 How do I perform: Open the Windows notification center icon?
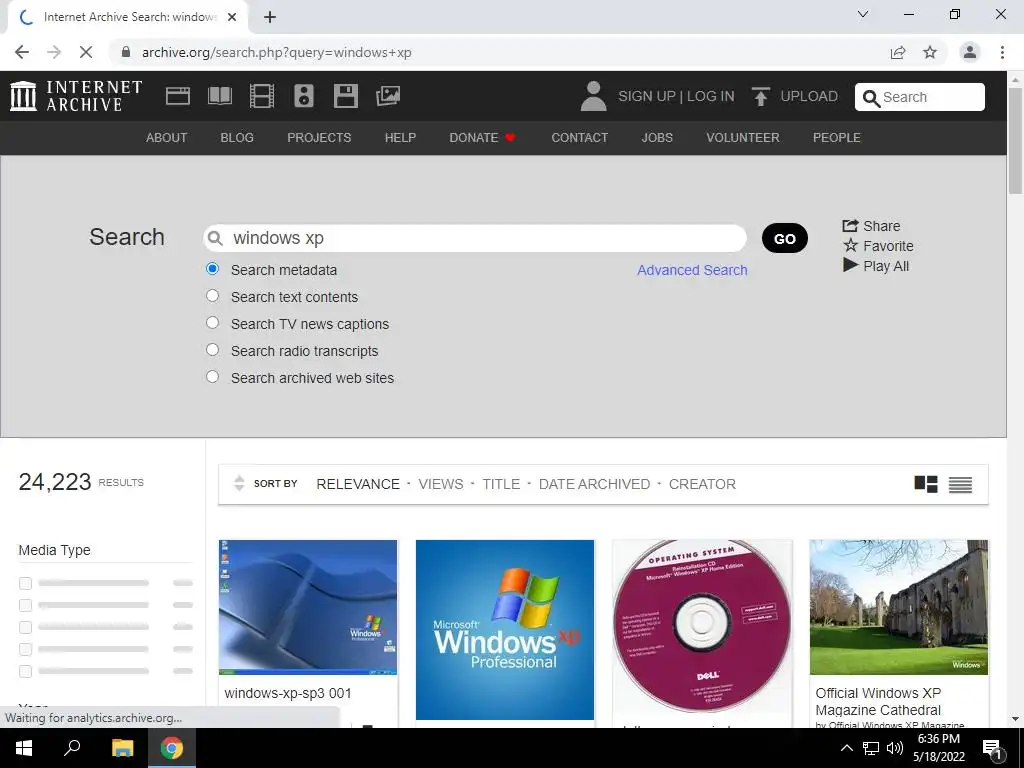991,748
